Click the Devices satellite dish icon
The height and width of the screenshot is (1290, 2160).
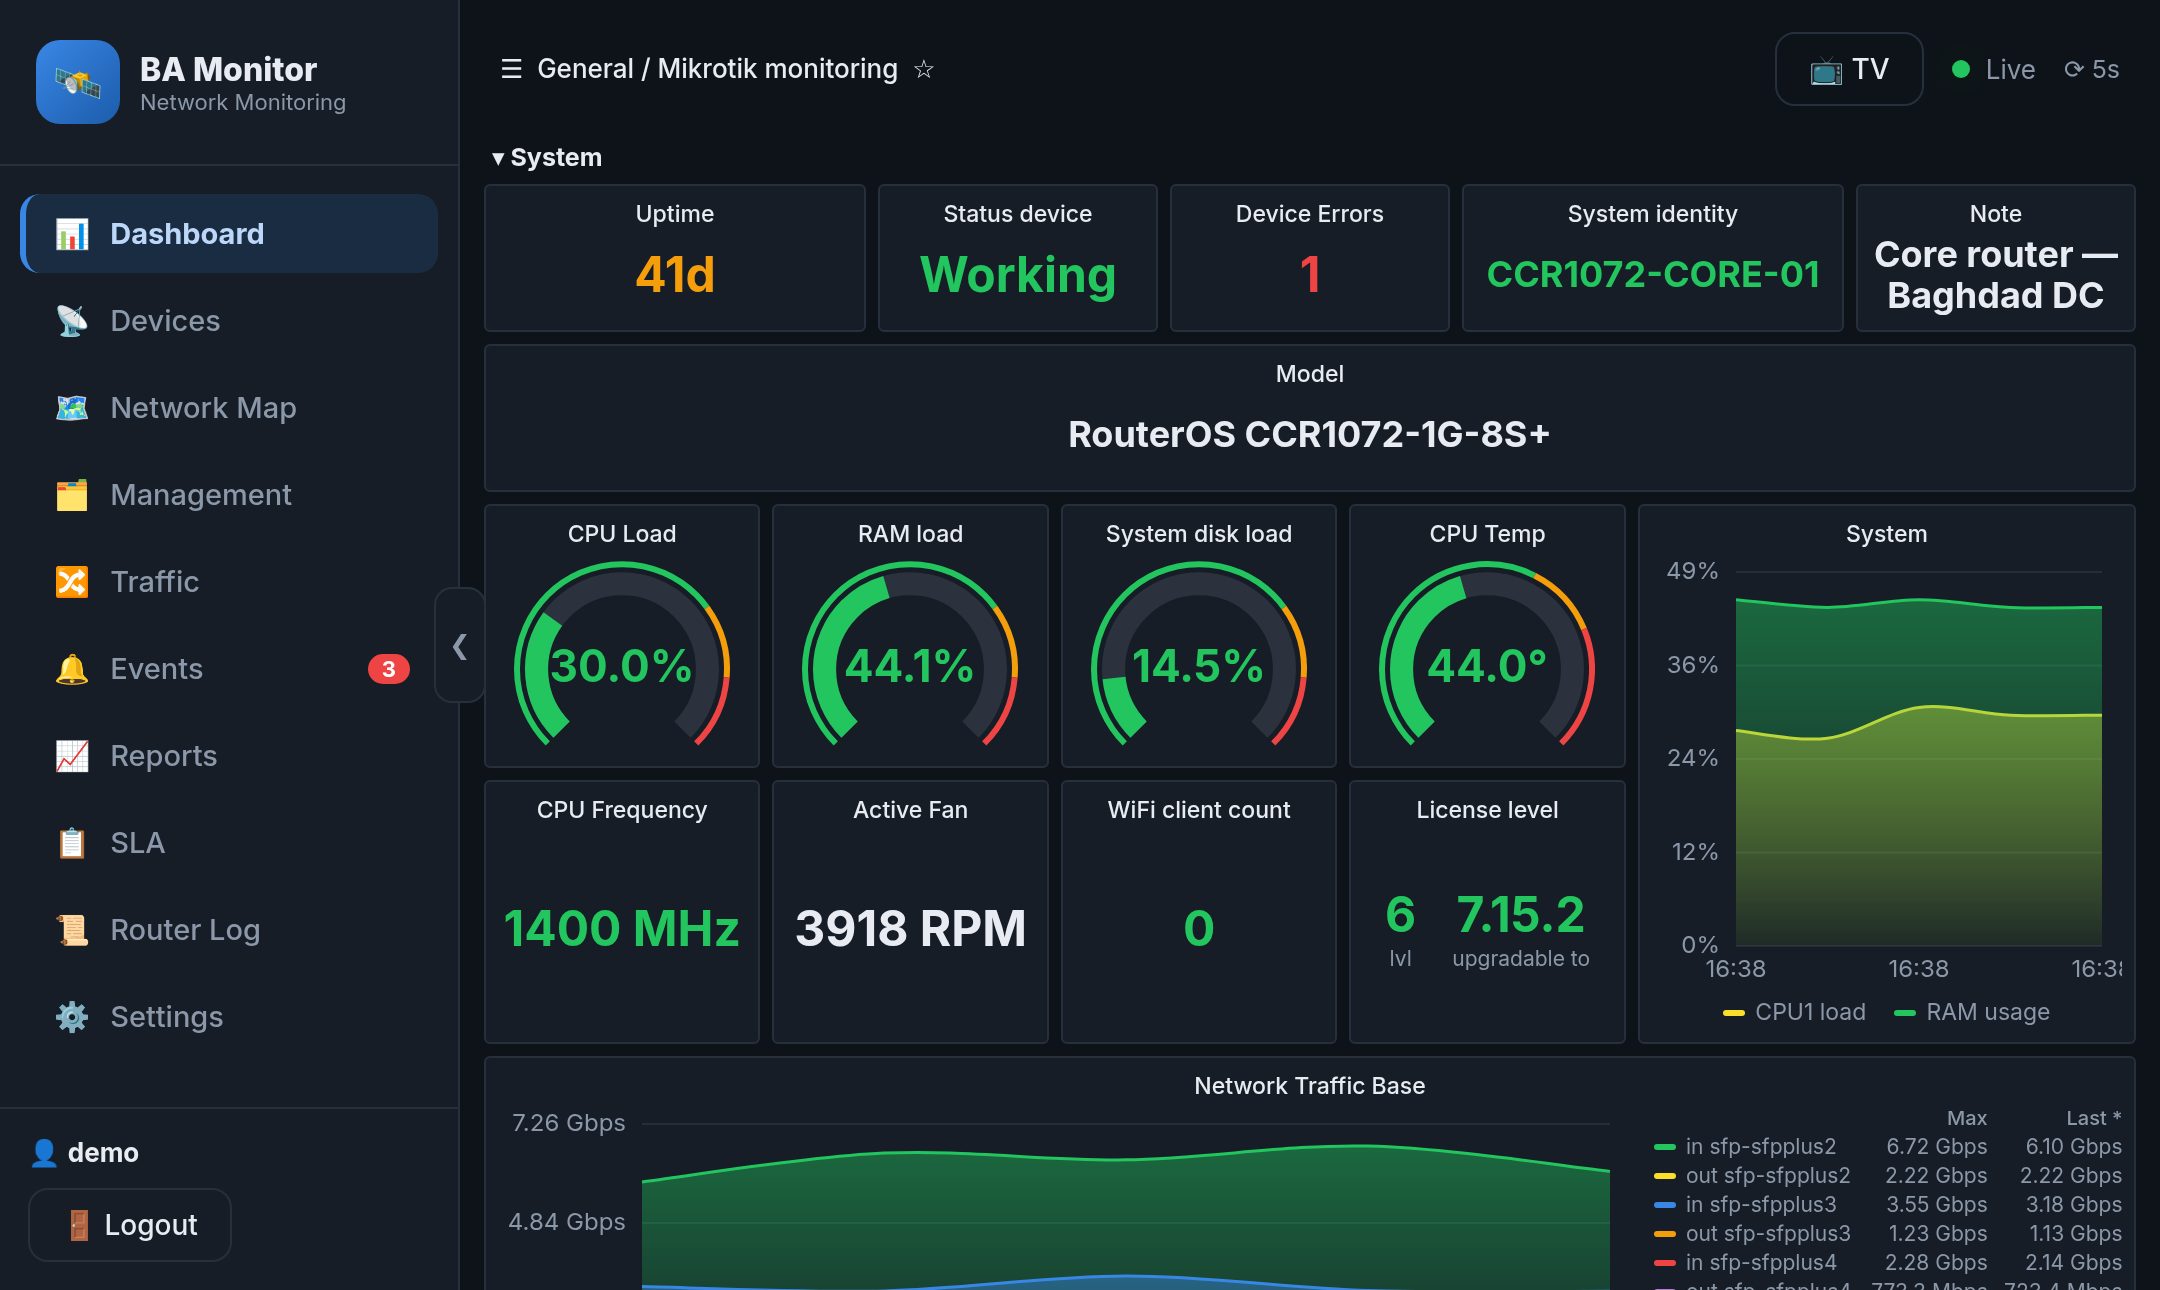click(72, 321)
